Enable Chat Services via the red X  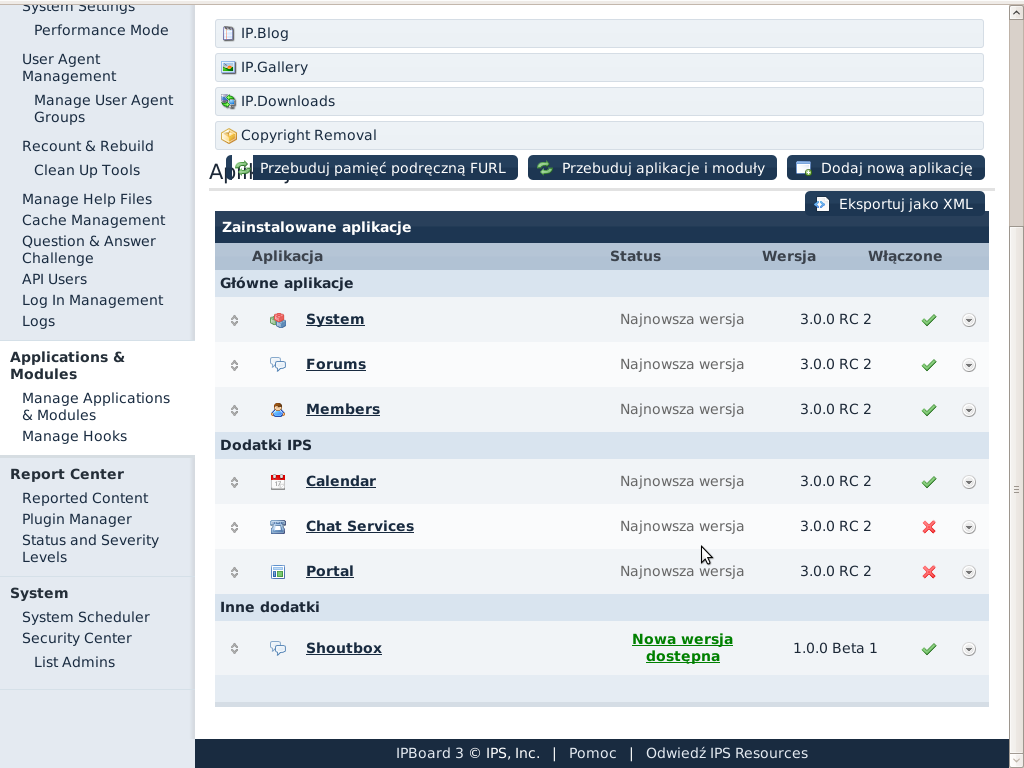pos(929,527)
